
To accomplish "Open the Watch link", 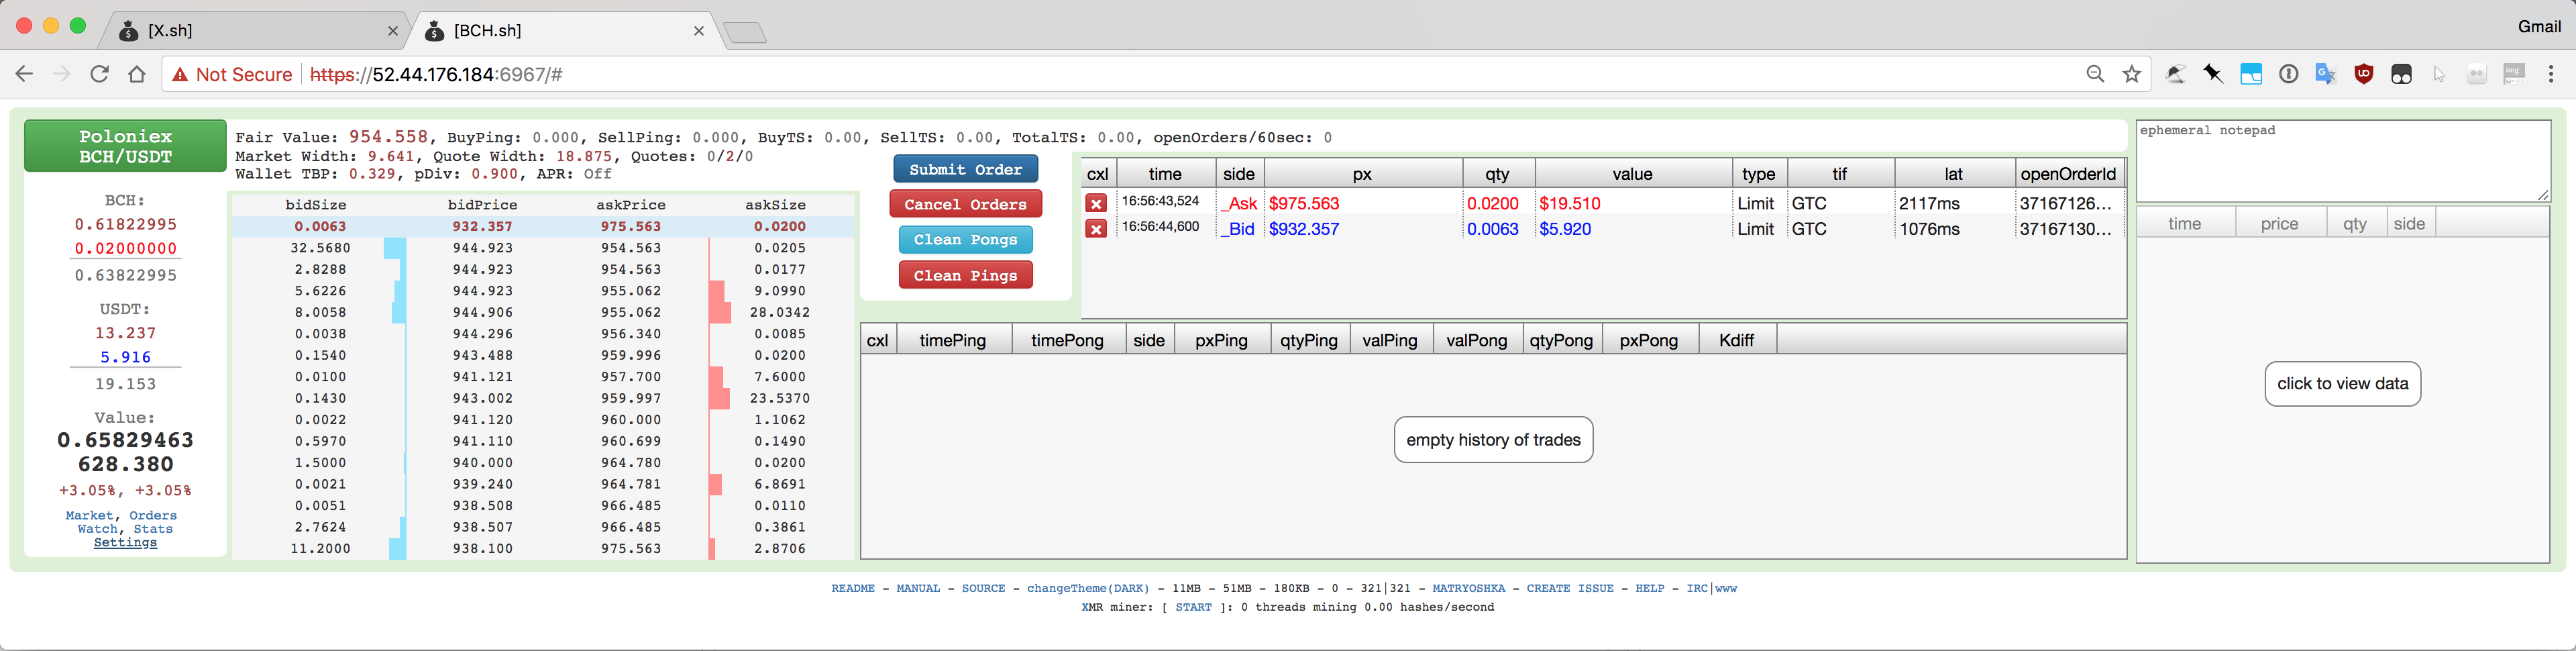I will [98, 529].
